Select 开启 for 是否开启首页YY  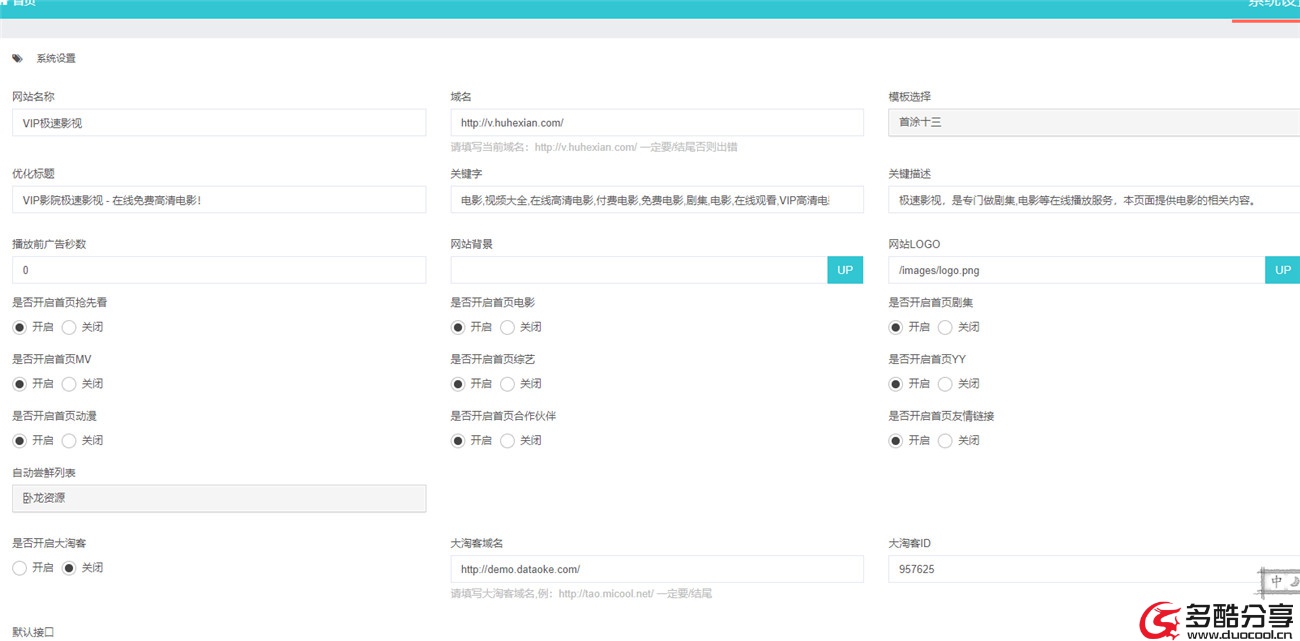896,384
